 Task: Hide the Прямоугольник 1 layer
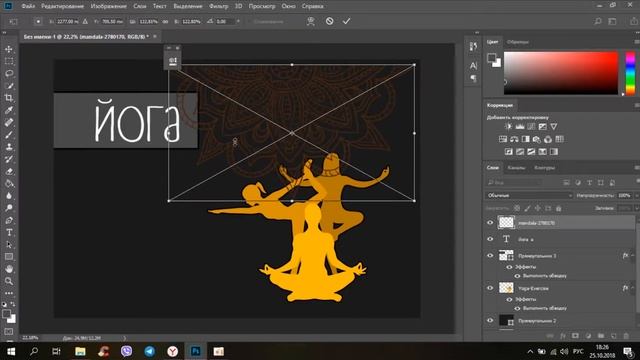coord(490,256)
